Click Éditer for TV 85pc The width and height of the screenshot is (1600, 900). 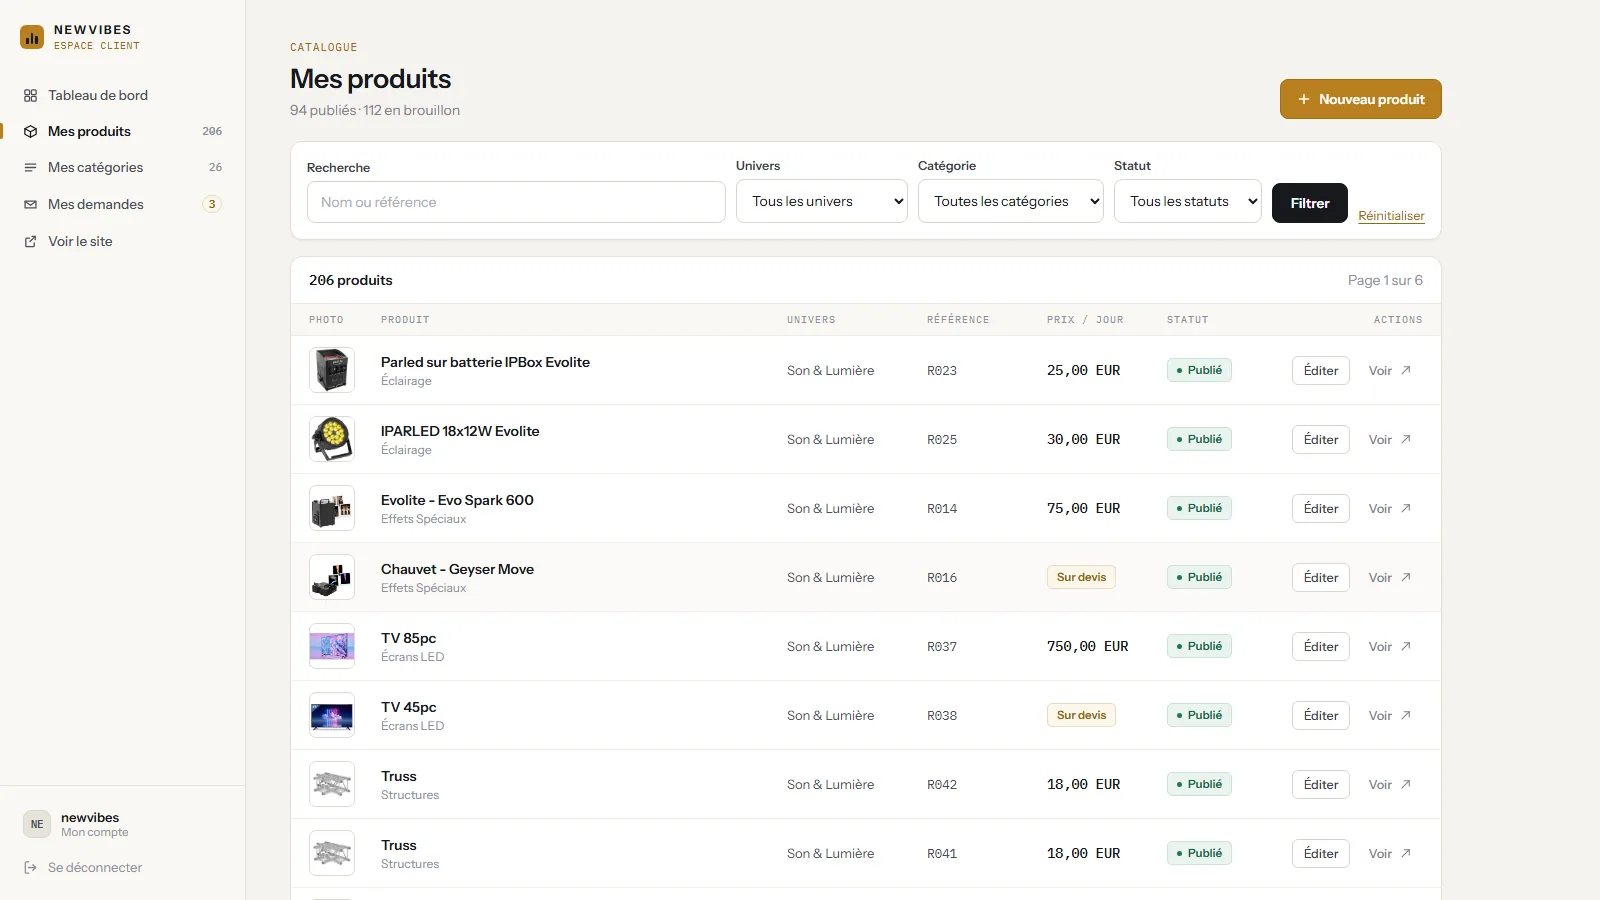[1320, 646]
